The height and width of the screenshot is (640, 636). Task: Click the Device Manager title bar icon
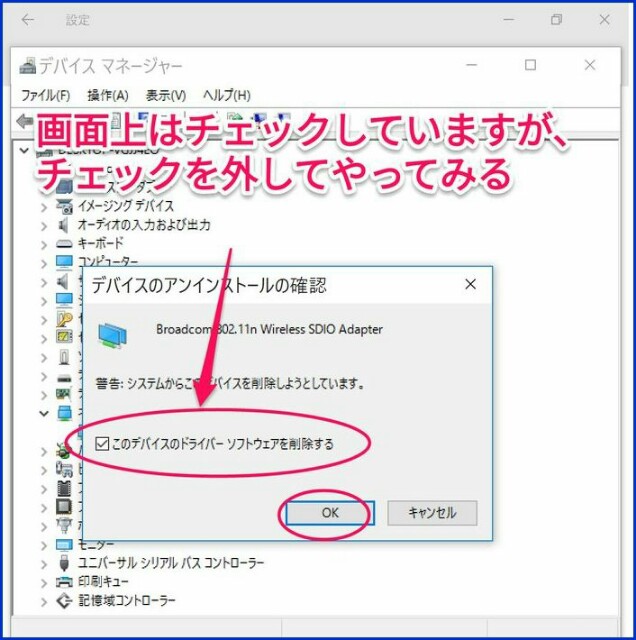27,66
